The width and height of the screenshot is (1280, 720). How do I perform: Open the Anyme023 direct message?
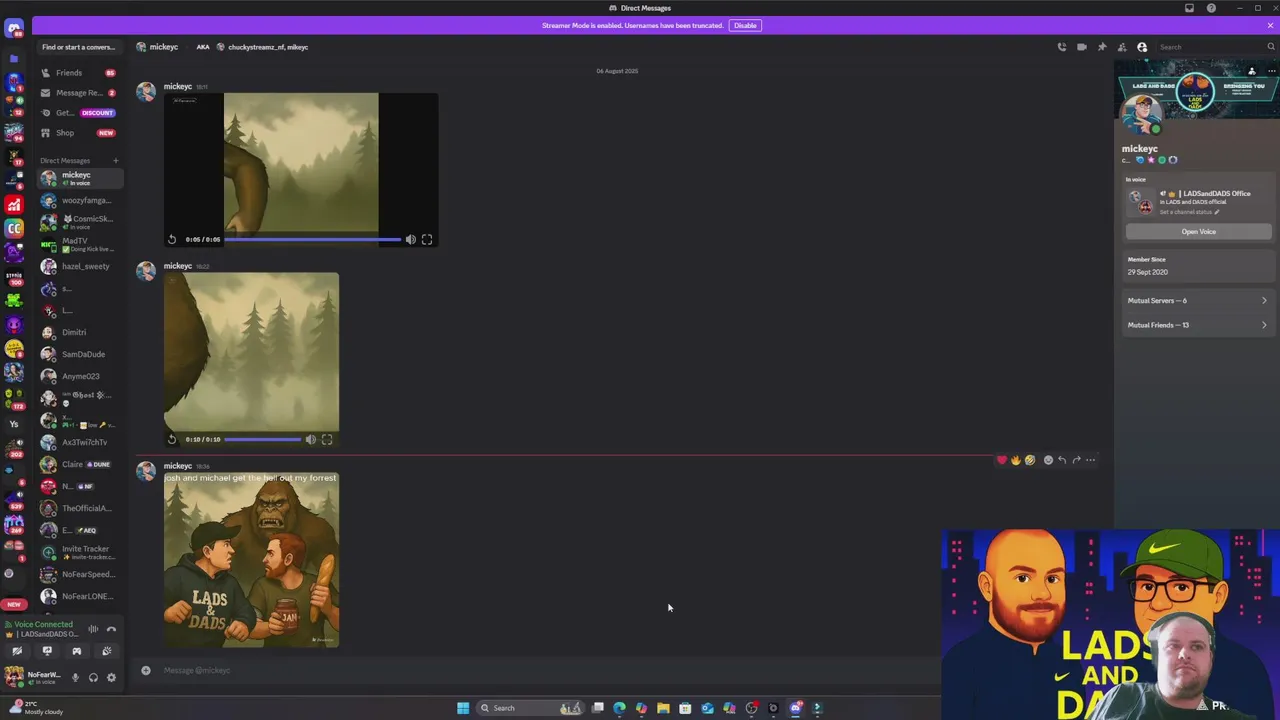79,376
